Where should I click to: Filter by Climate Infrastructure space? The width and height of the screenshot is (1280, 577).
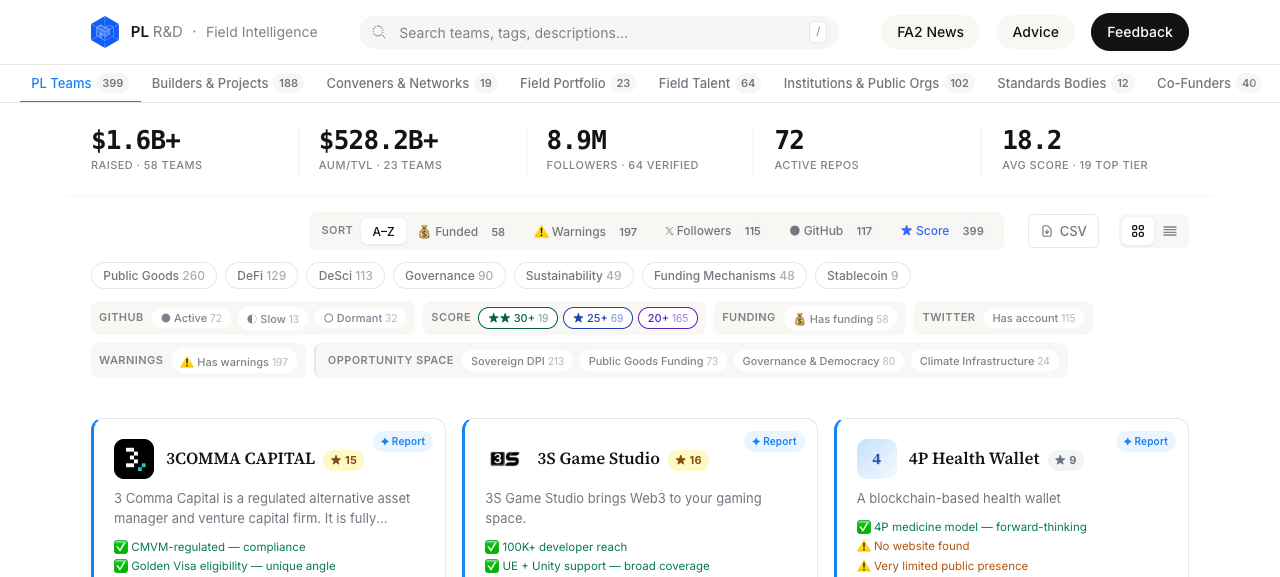pyautogui.click(x=985, y=361)
